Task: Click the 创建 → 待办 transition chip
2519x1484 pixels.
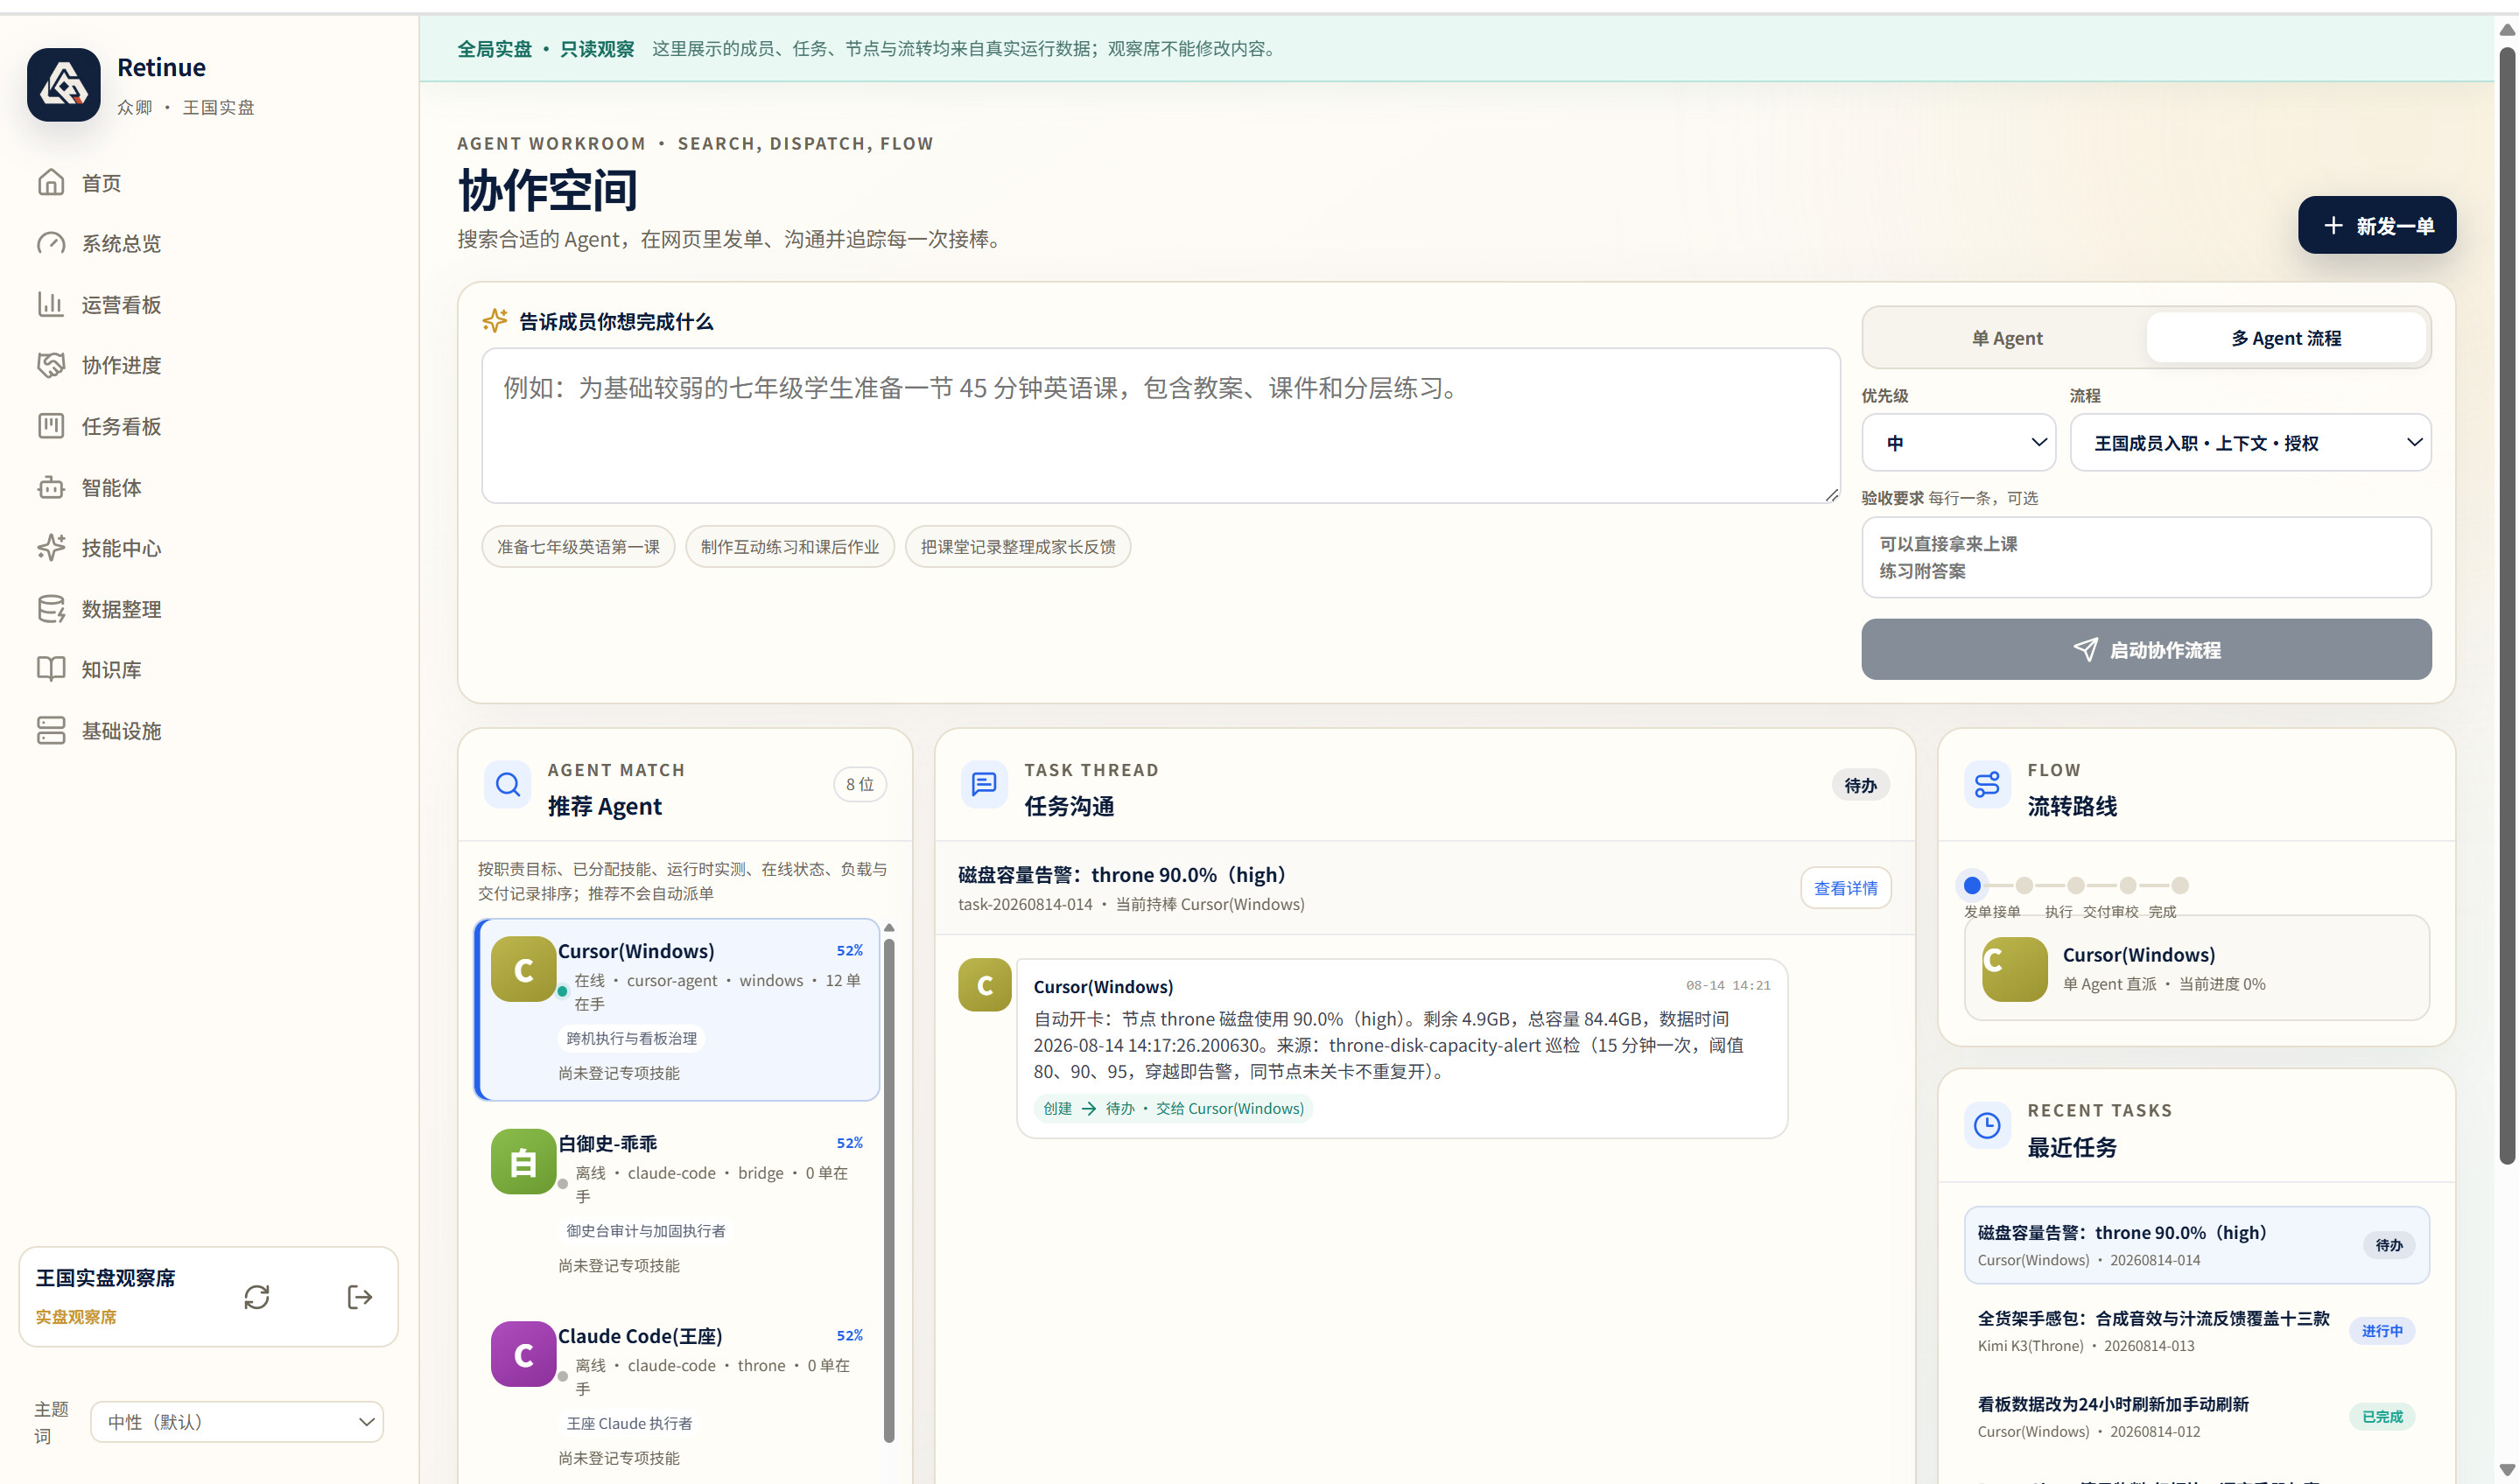Action: click(1173, 1108)
